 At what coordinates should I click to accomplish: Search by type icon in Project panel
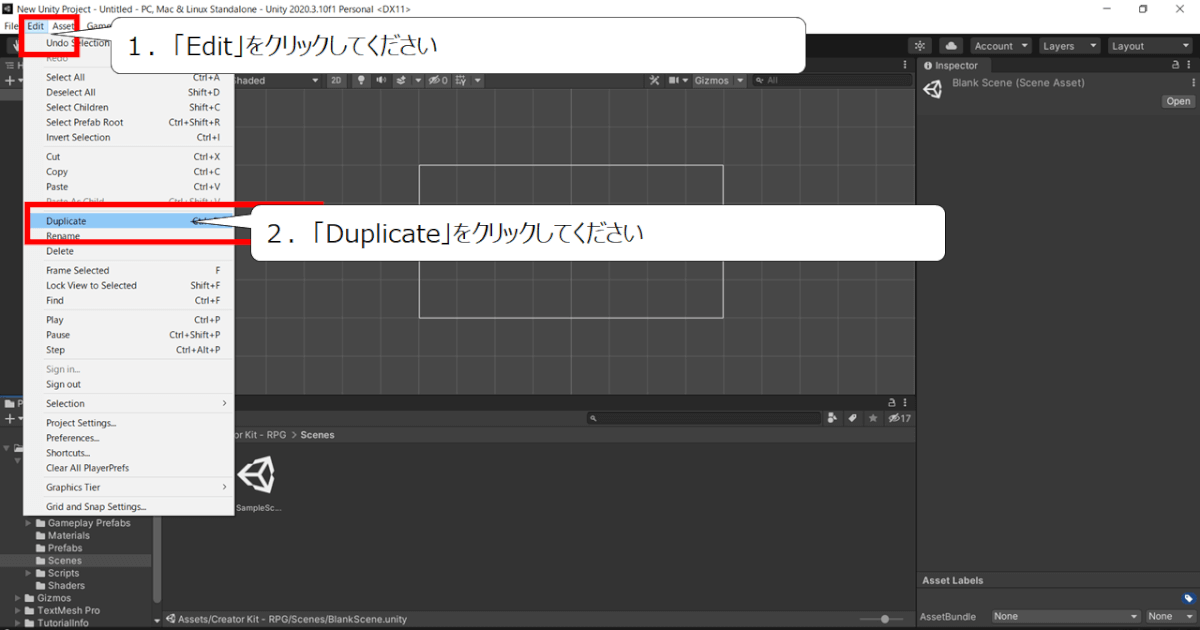pyautogui.click(x=834, y=418)
